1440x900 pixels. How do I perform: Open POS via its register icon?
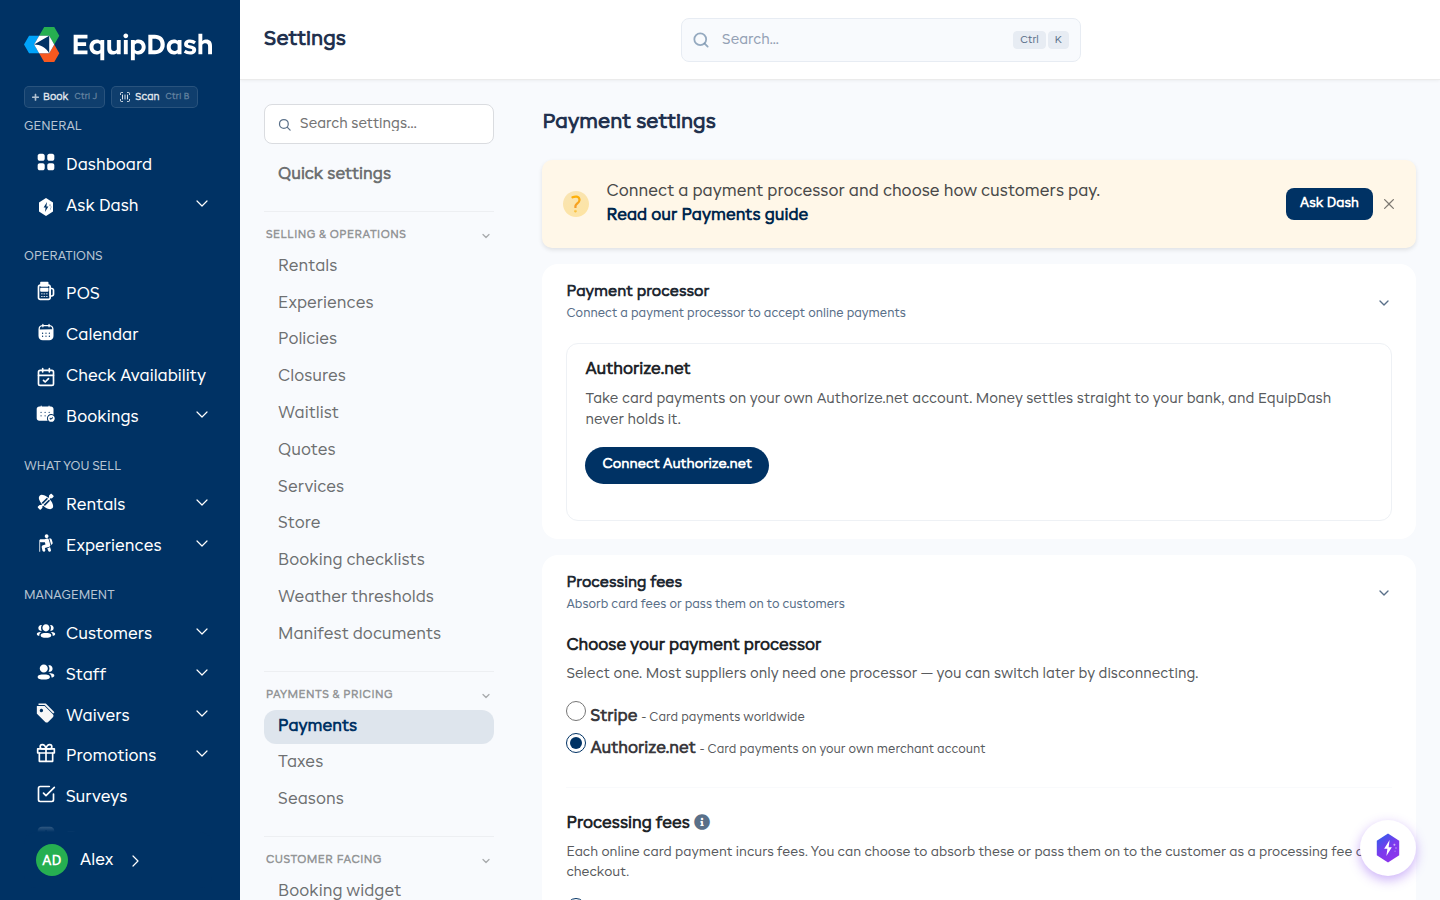[x=46, y=292]
